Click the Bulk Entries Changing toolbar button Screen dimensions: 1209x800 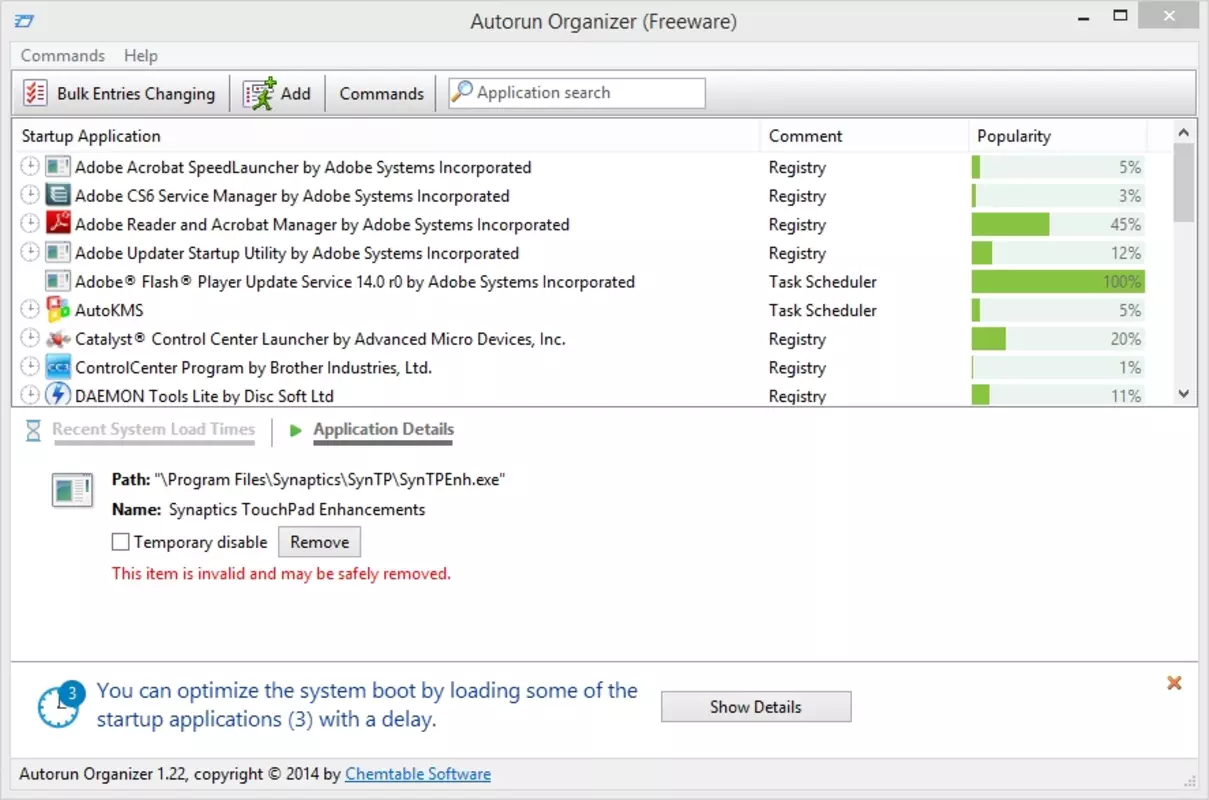coord(120,93)
